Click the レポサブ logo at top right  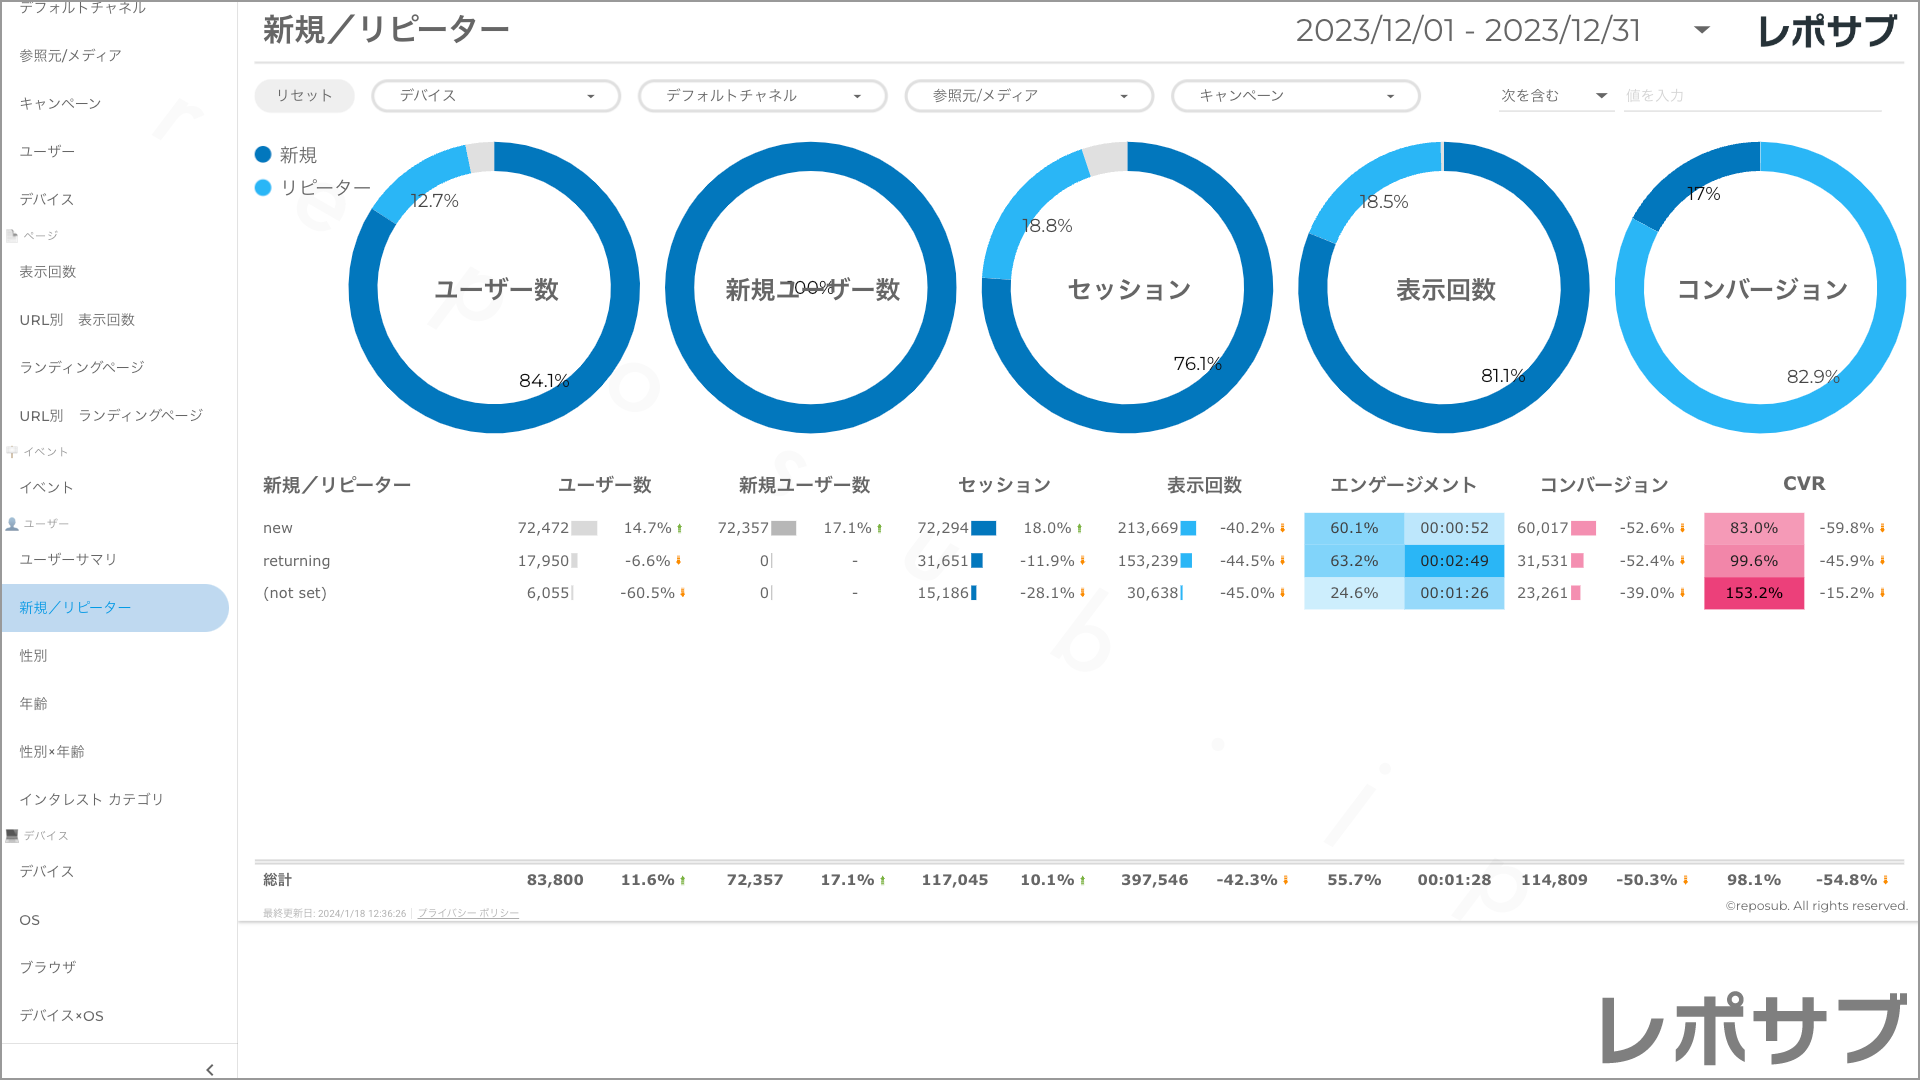click(x=1826, y=31)
